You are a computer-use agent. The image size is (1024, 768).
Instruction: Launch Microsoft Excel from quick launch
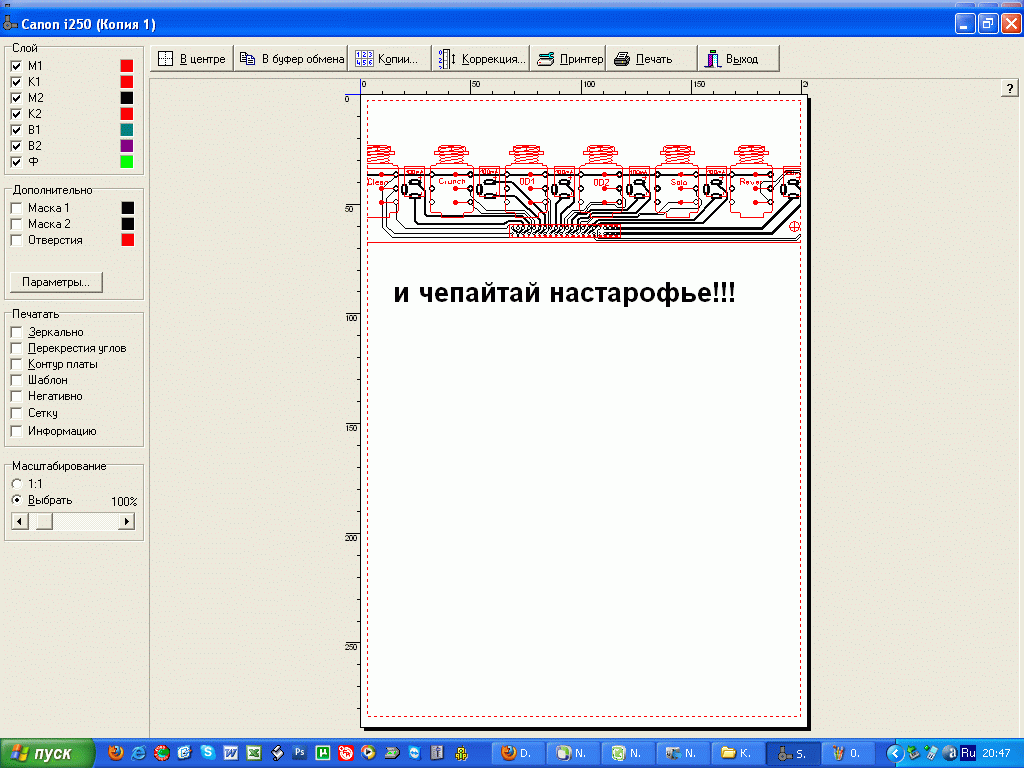tap(253, 753)
